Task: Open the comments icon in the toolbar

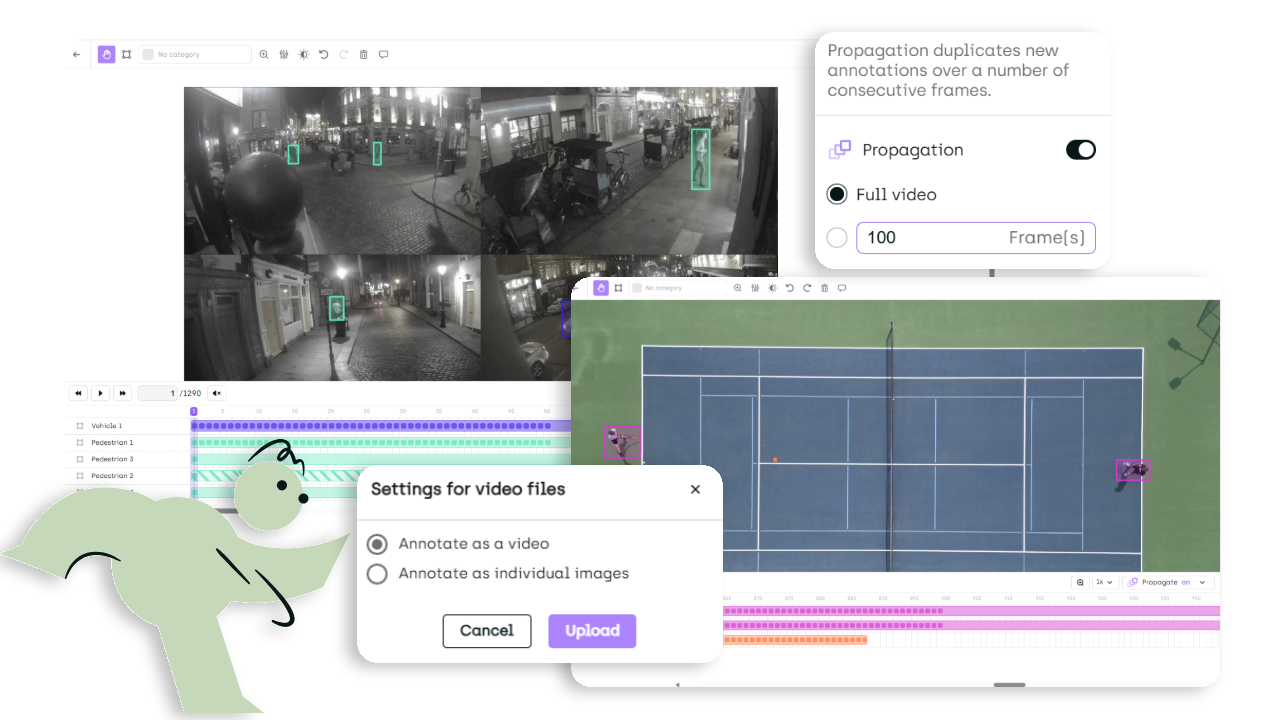Action: coord(383,54)
